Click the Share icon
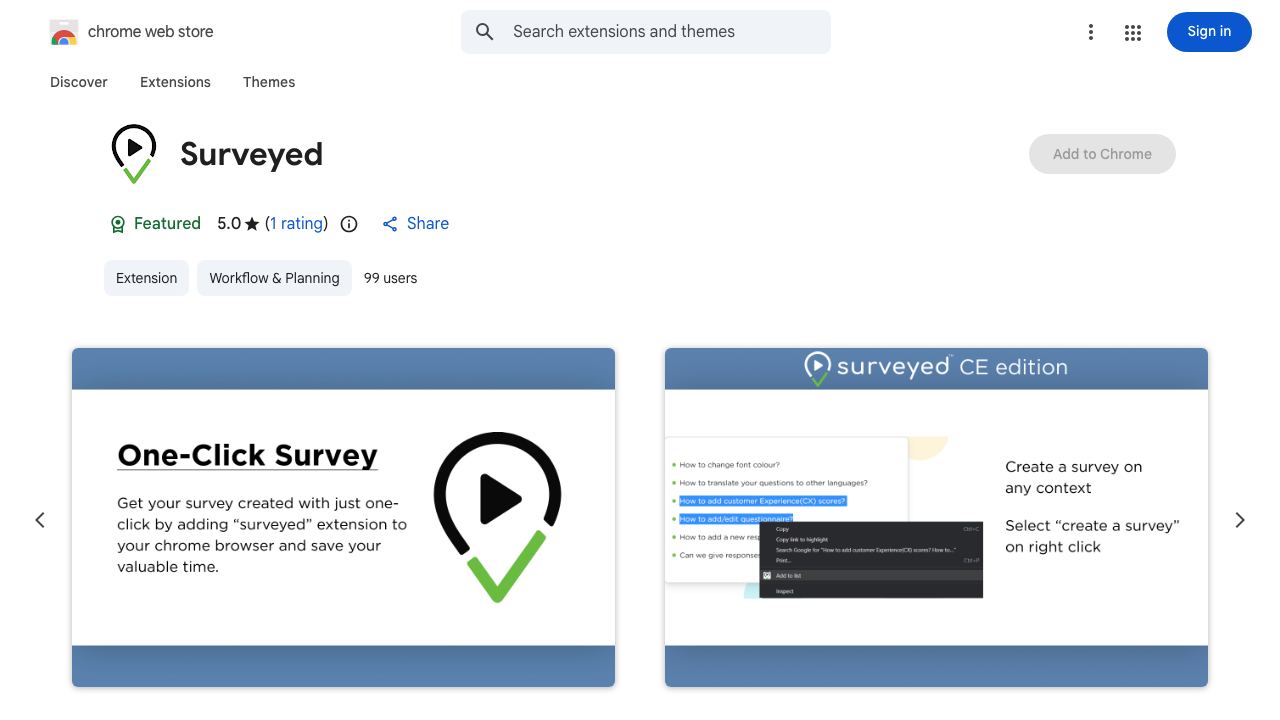Viewport: 1280px width, 720px height. click(x=390, y=224)
